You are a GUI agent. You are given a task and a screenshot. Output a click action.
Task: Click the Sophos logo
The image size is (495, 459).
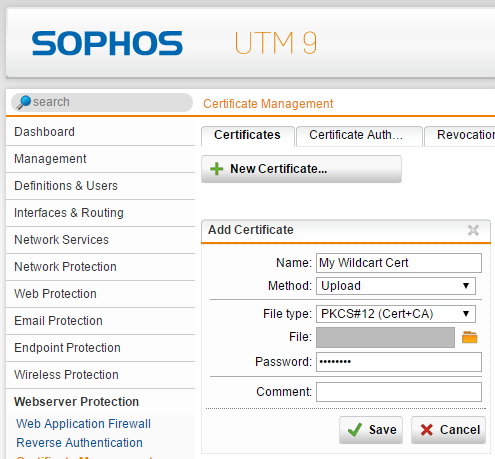tap(107, 43)
